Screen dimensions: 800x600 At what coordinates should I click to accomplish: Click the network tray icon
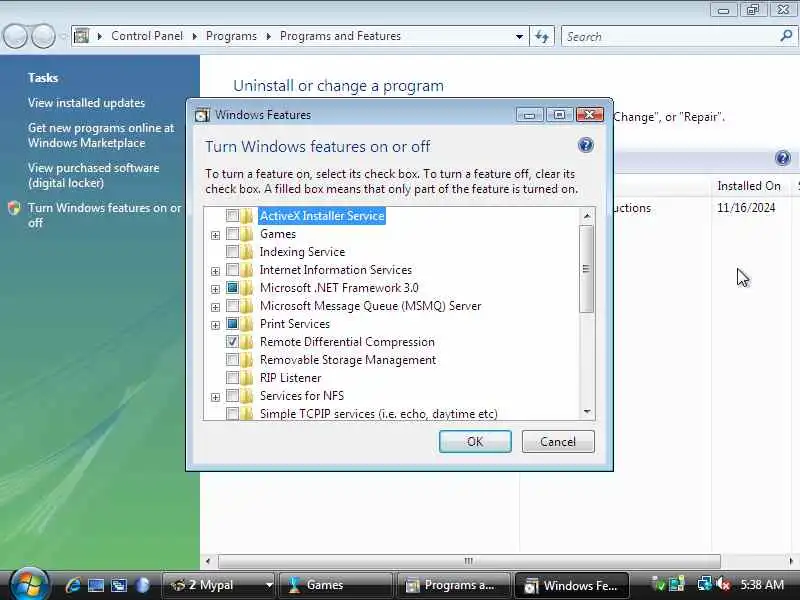[704, 584]
